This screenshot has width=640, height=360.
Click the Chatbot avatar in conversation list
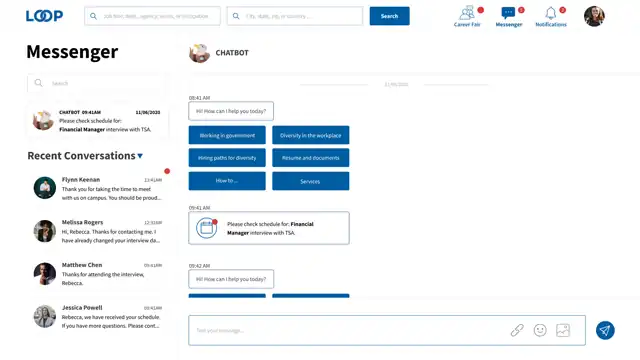coord(43,120)
